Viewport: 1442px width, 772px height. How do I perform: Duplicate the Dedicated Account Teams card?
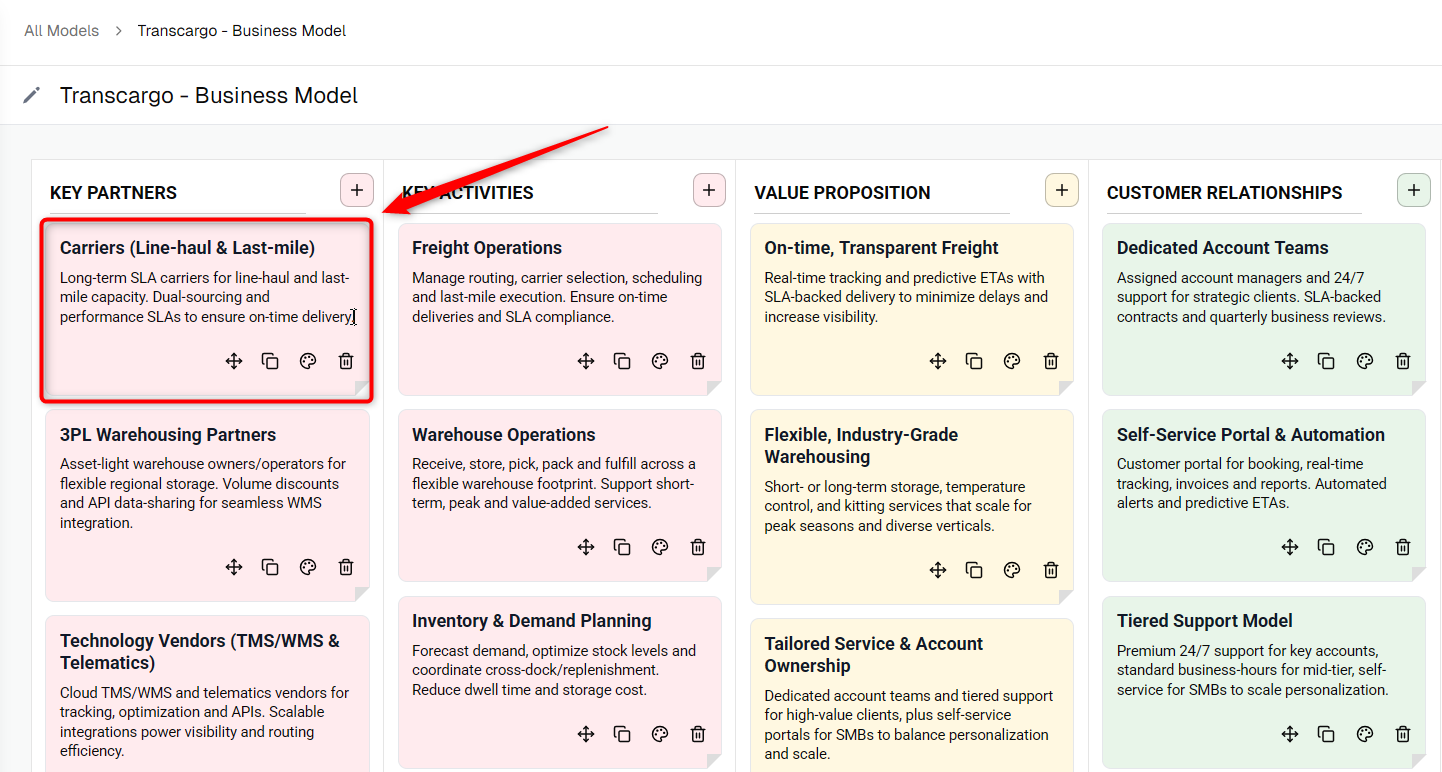1326,361
